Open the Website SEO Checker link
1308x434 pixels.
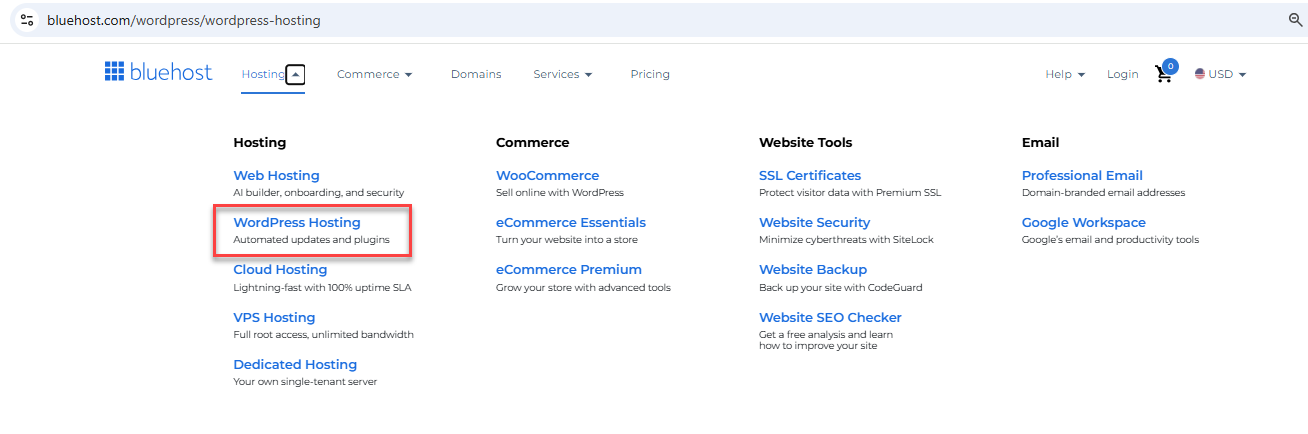point(830,317)
